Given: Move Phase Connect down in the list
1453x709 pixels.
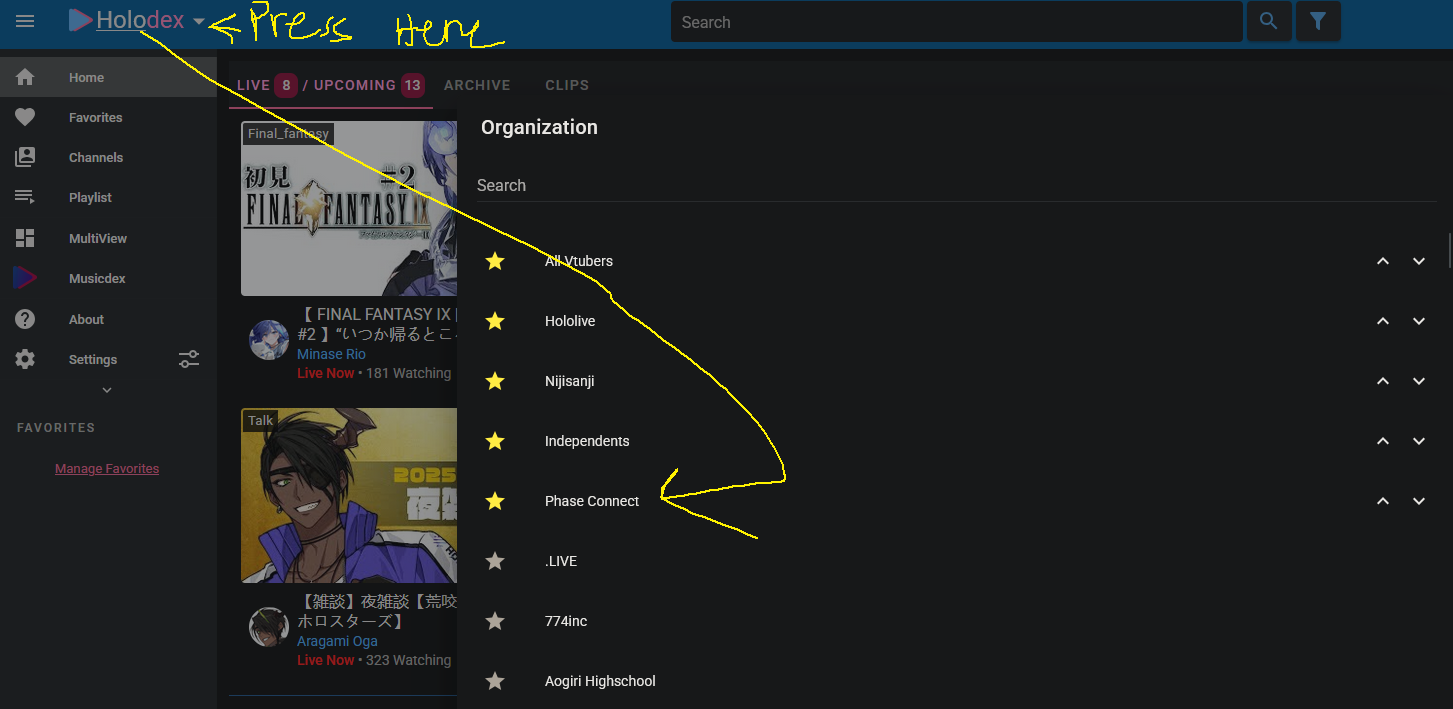Looking at the screenshot, I should (1419, 501).
